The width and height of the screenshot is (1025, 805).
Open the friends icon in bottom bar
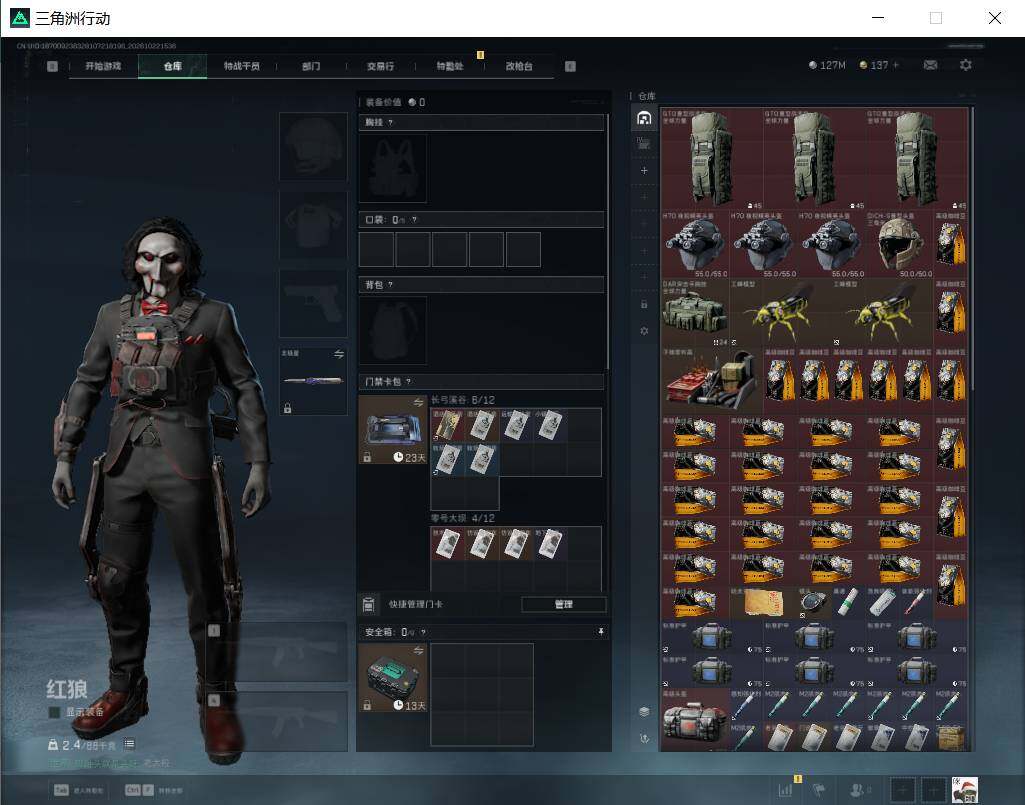coord(857,790)
